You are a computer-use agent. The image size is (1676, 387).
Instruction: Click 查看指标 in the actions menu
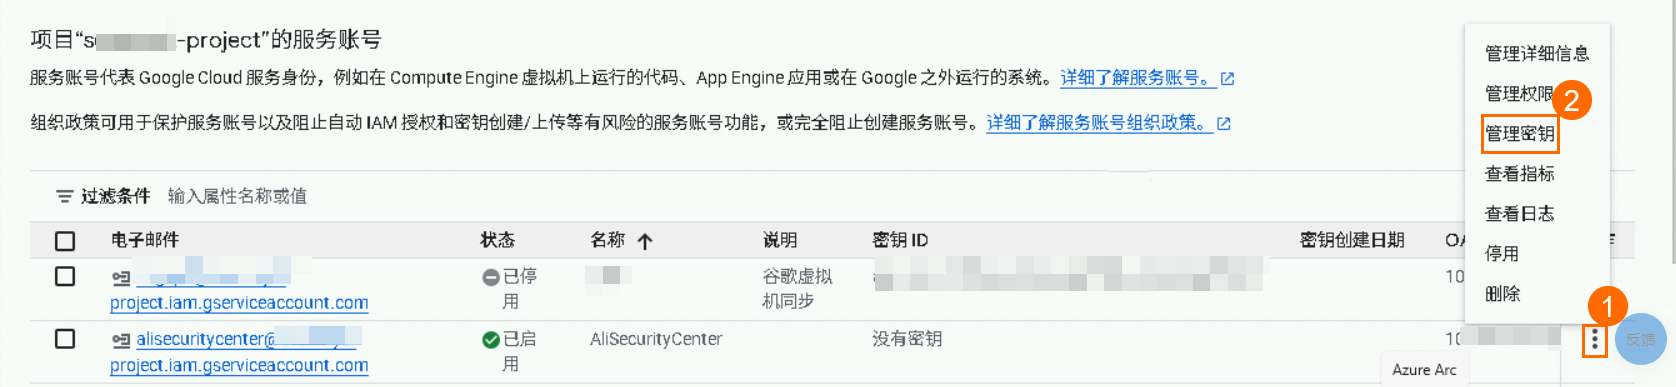(1520, 174)
